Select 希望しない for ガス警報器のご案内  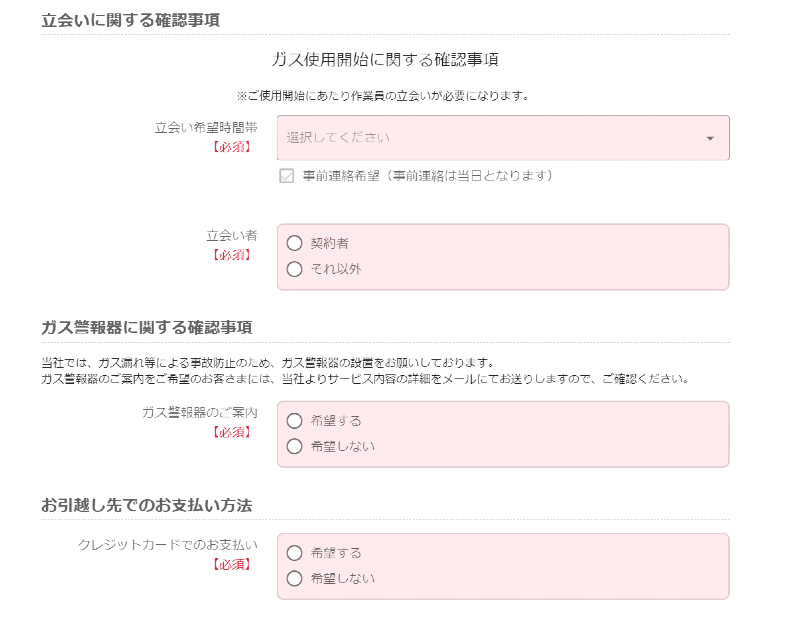294,447
